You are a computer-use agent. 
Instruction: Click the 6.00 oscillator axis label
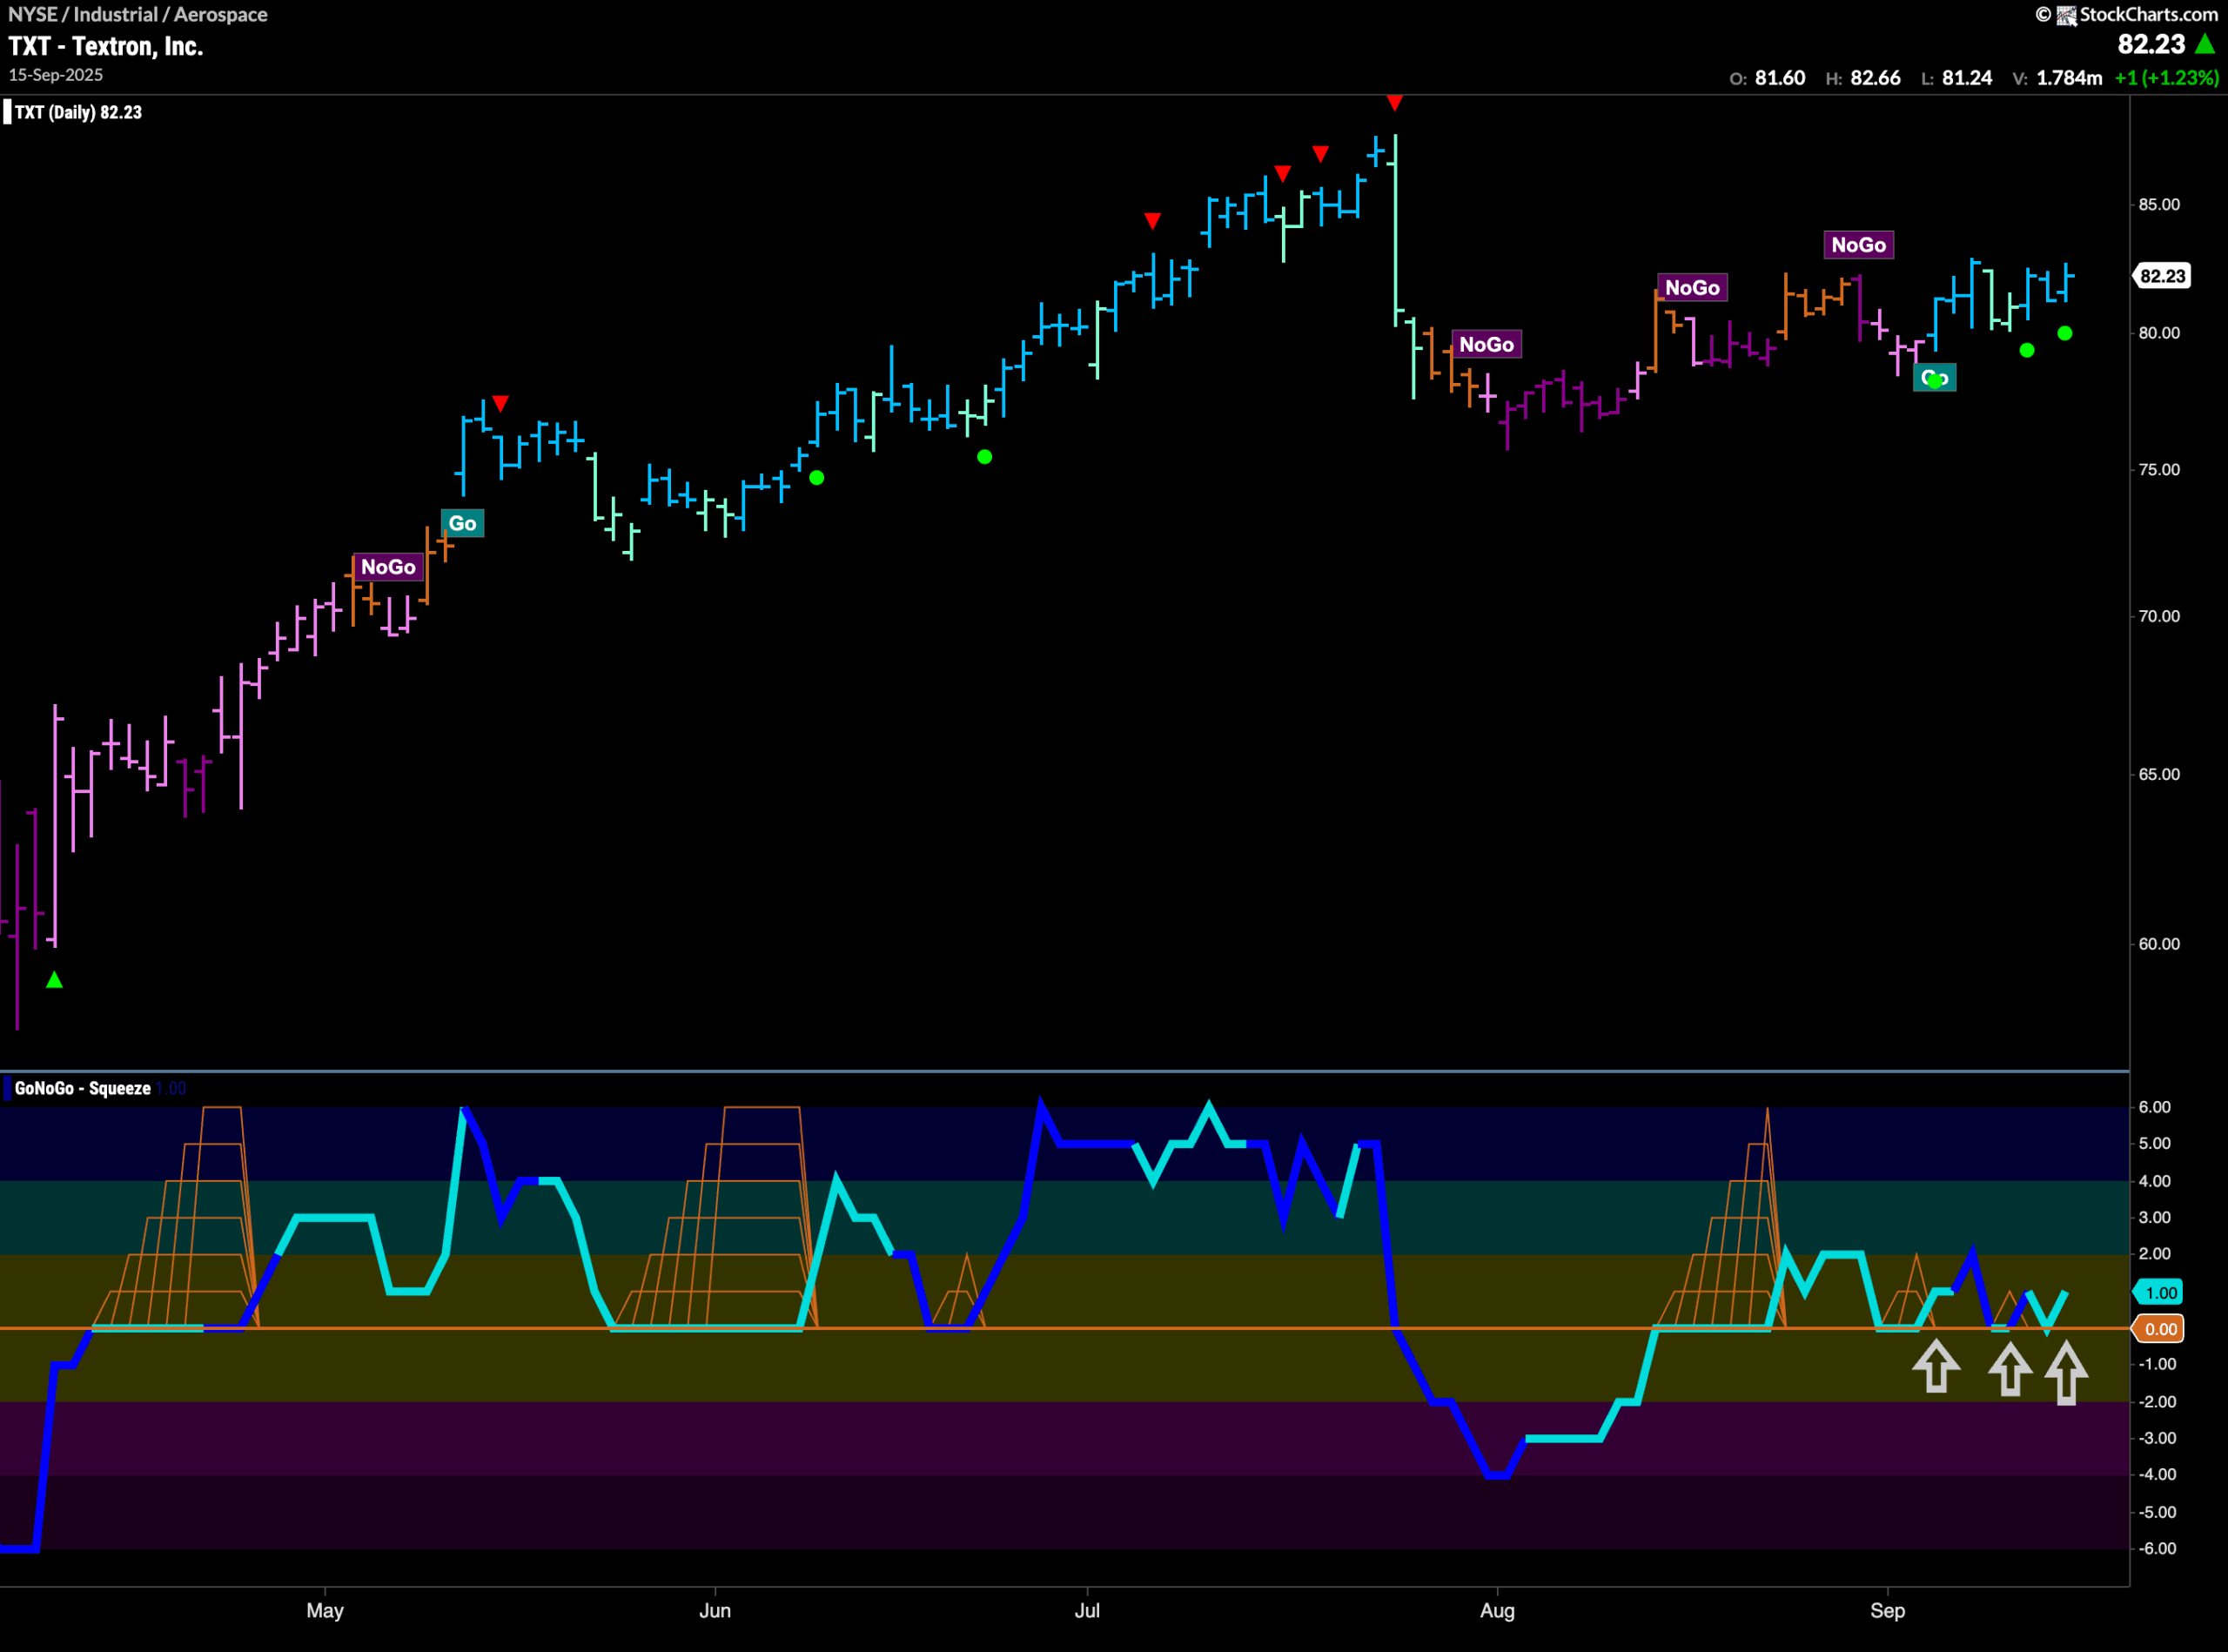pos(2154,1107)
